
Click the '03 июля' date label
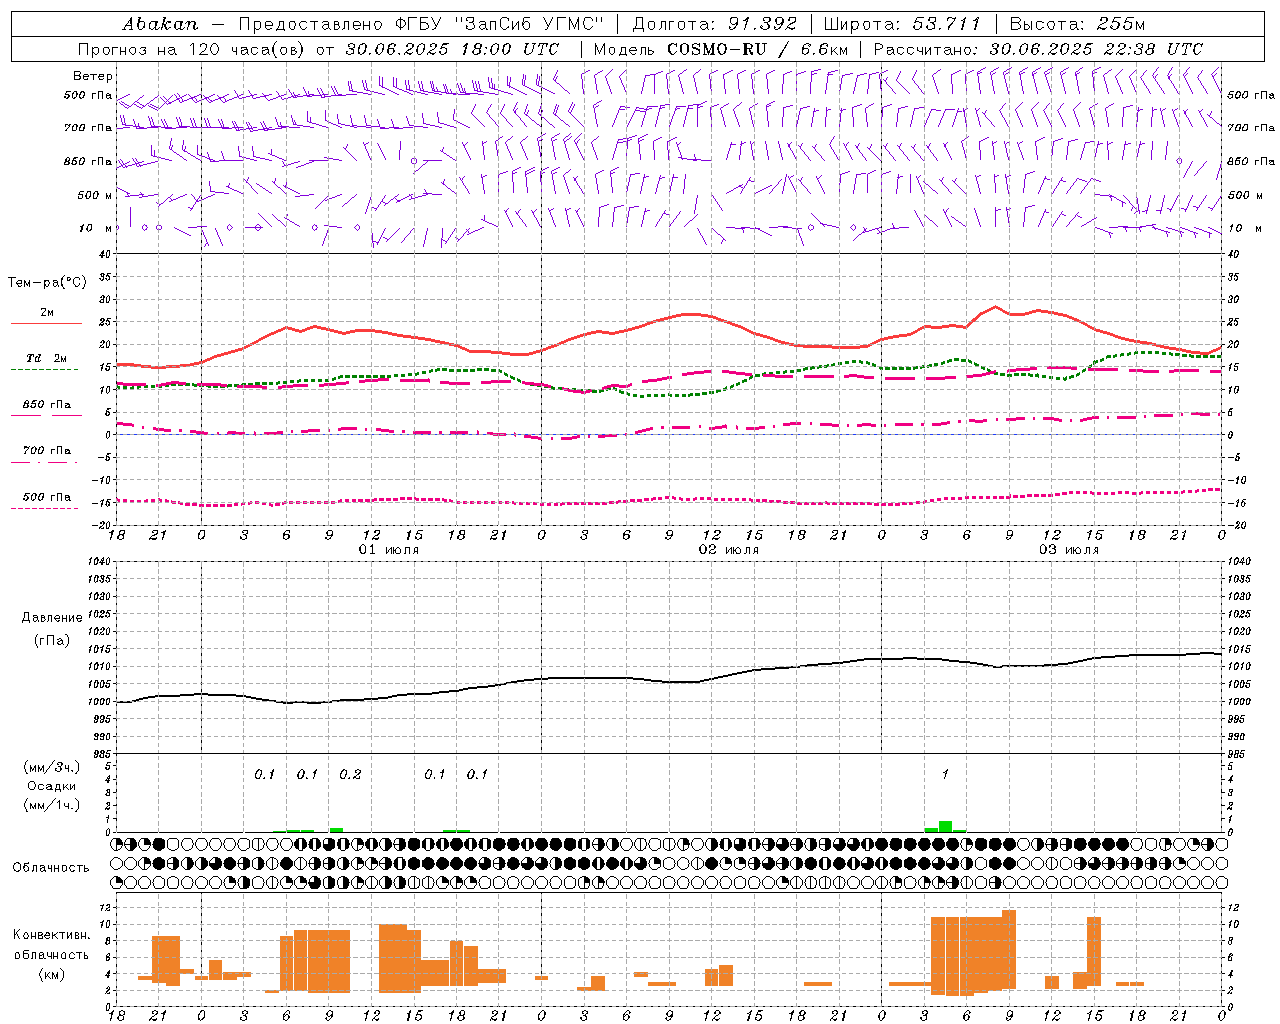click(1068, 550)
